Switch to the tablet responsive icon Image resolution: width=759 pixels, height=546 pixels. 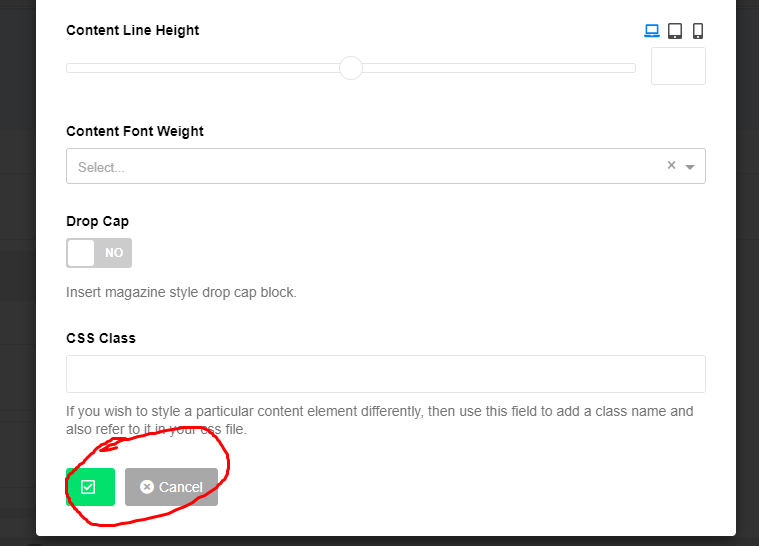click(675, 30)
